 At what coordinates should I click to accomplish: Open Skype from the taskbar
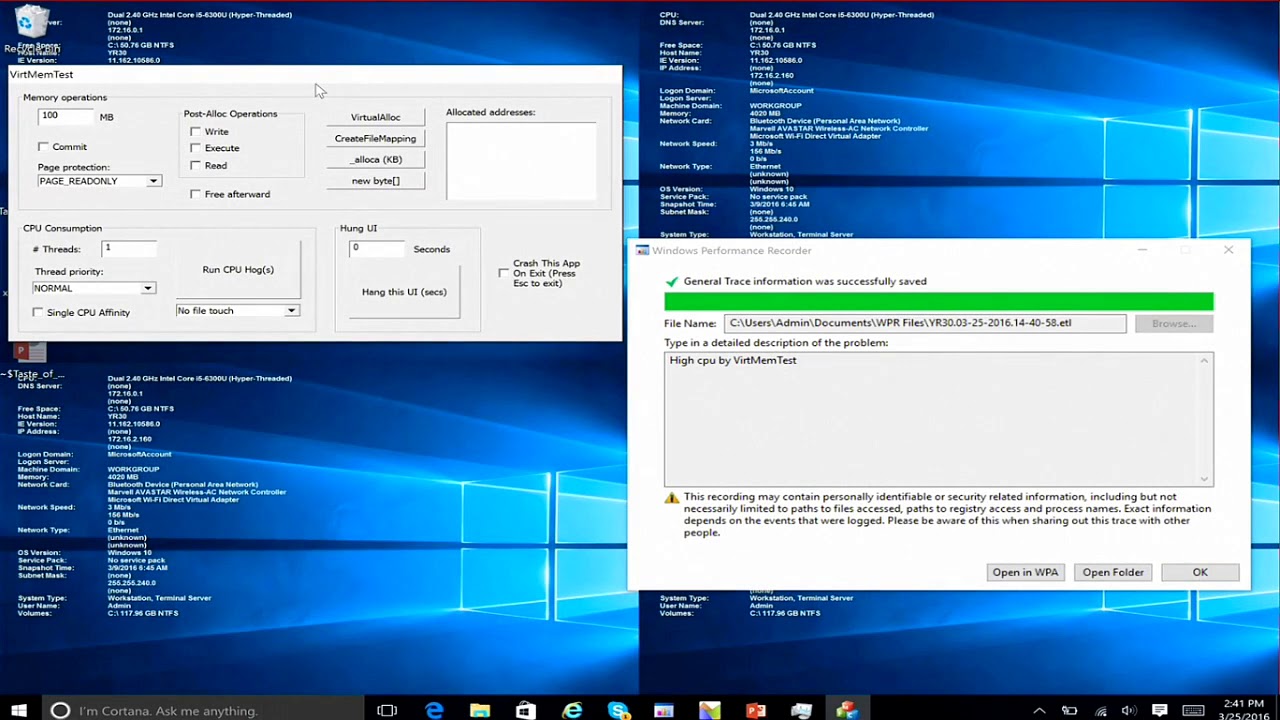coord(618,711)
